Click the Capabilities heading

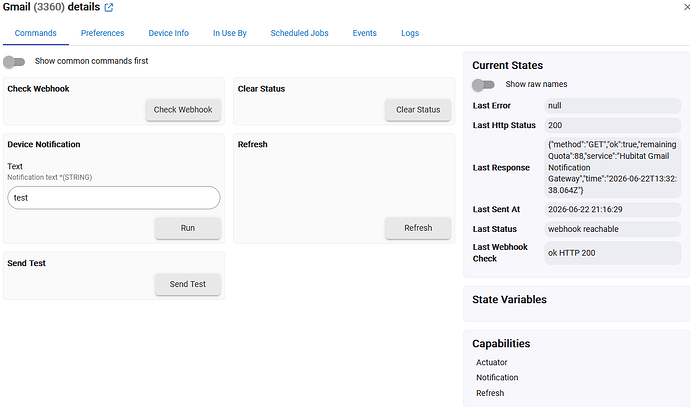[x=501, y=344]
